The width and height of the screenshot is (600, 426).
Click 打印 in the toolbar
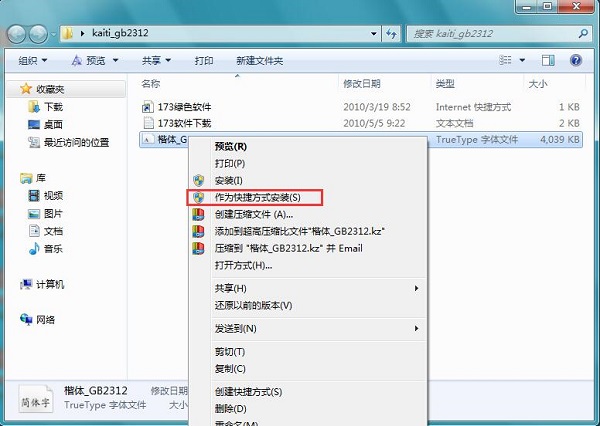pyautogui.click(x=204, y=60)
